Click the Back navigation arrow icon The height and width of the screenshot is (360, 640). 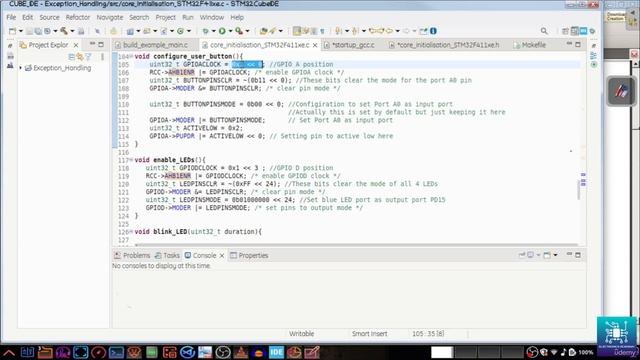pos(389,31)
